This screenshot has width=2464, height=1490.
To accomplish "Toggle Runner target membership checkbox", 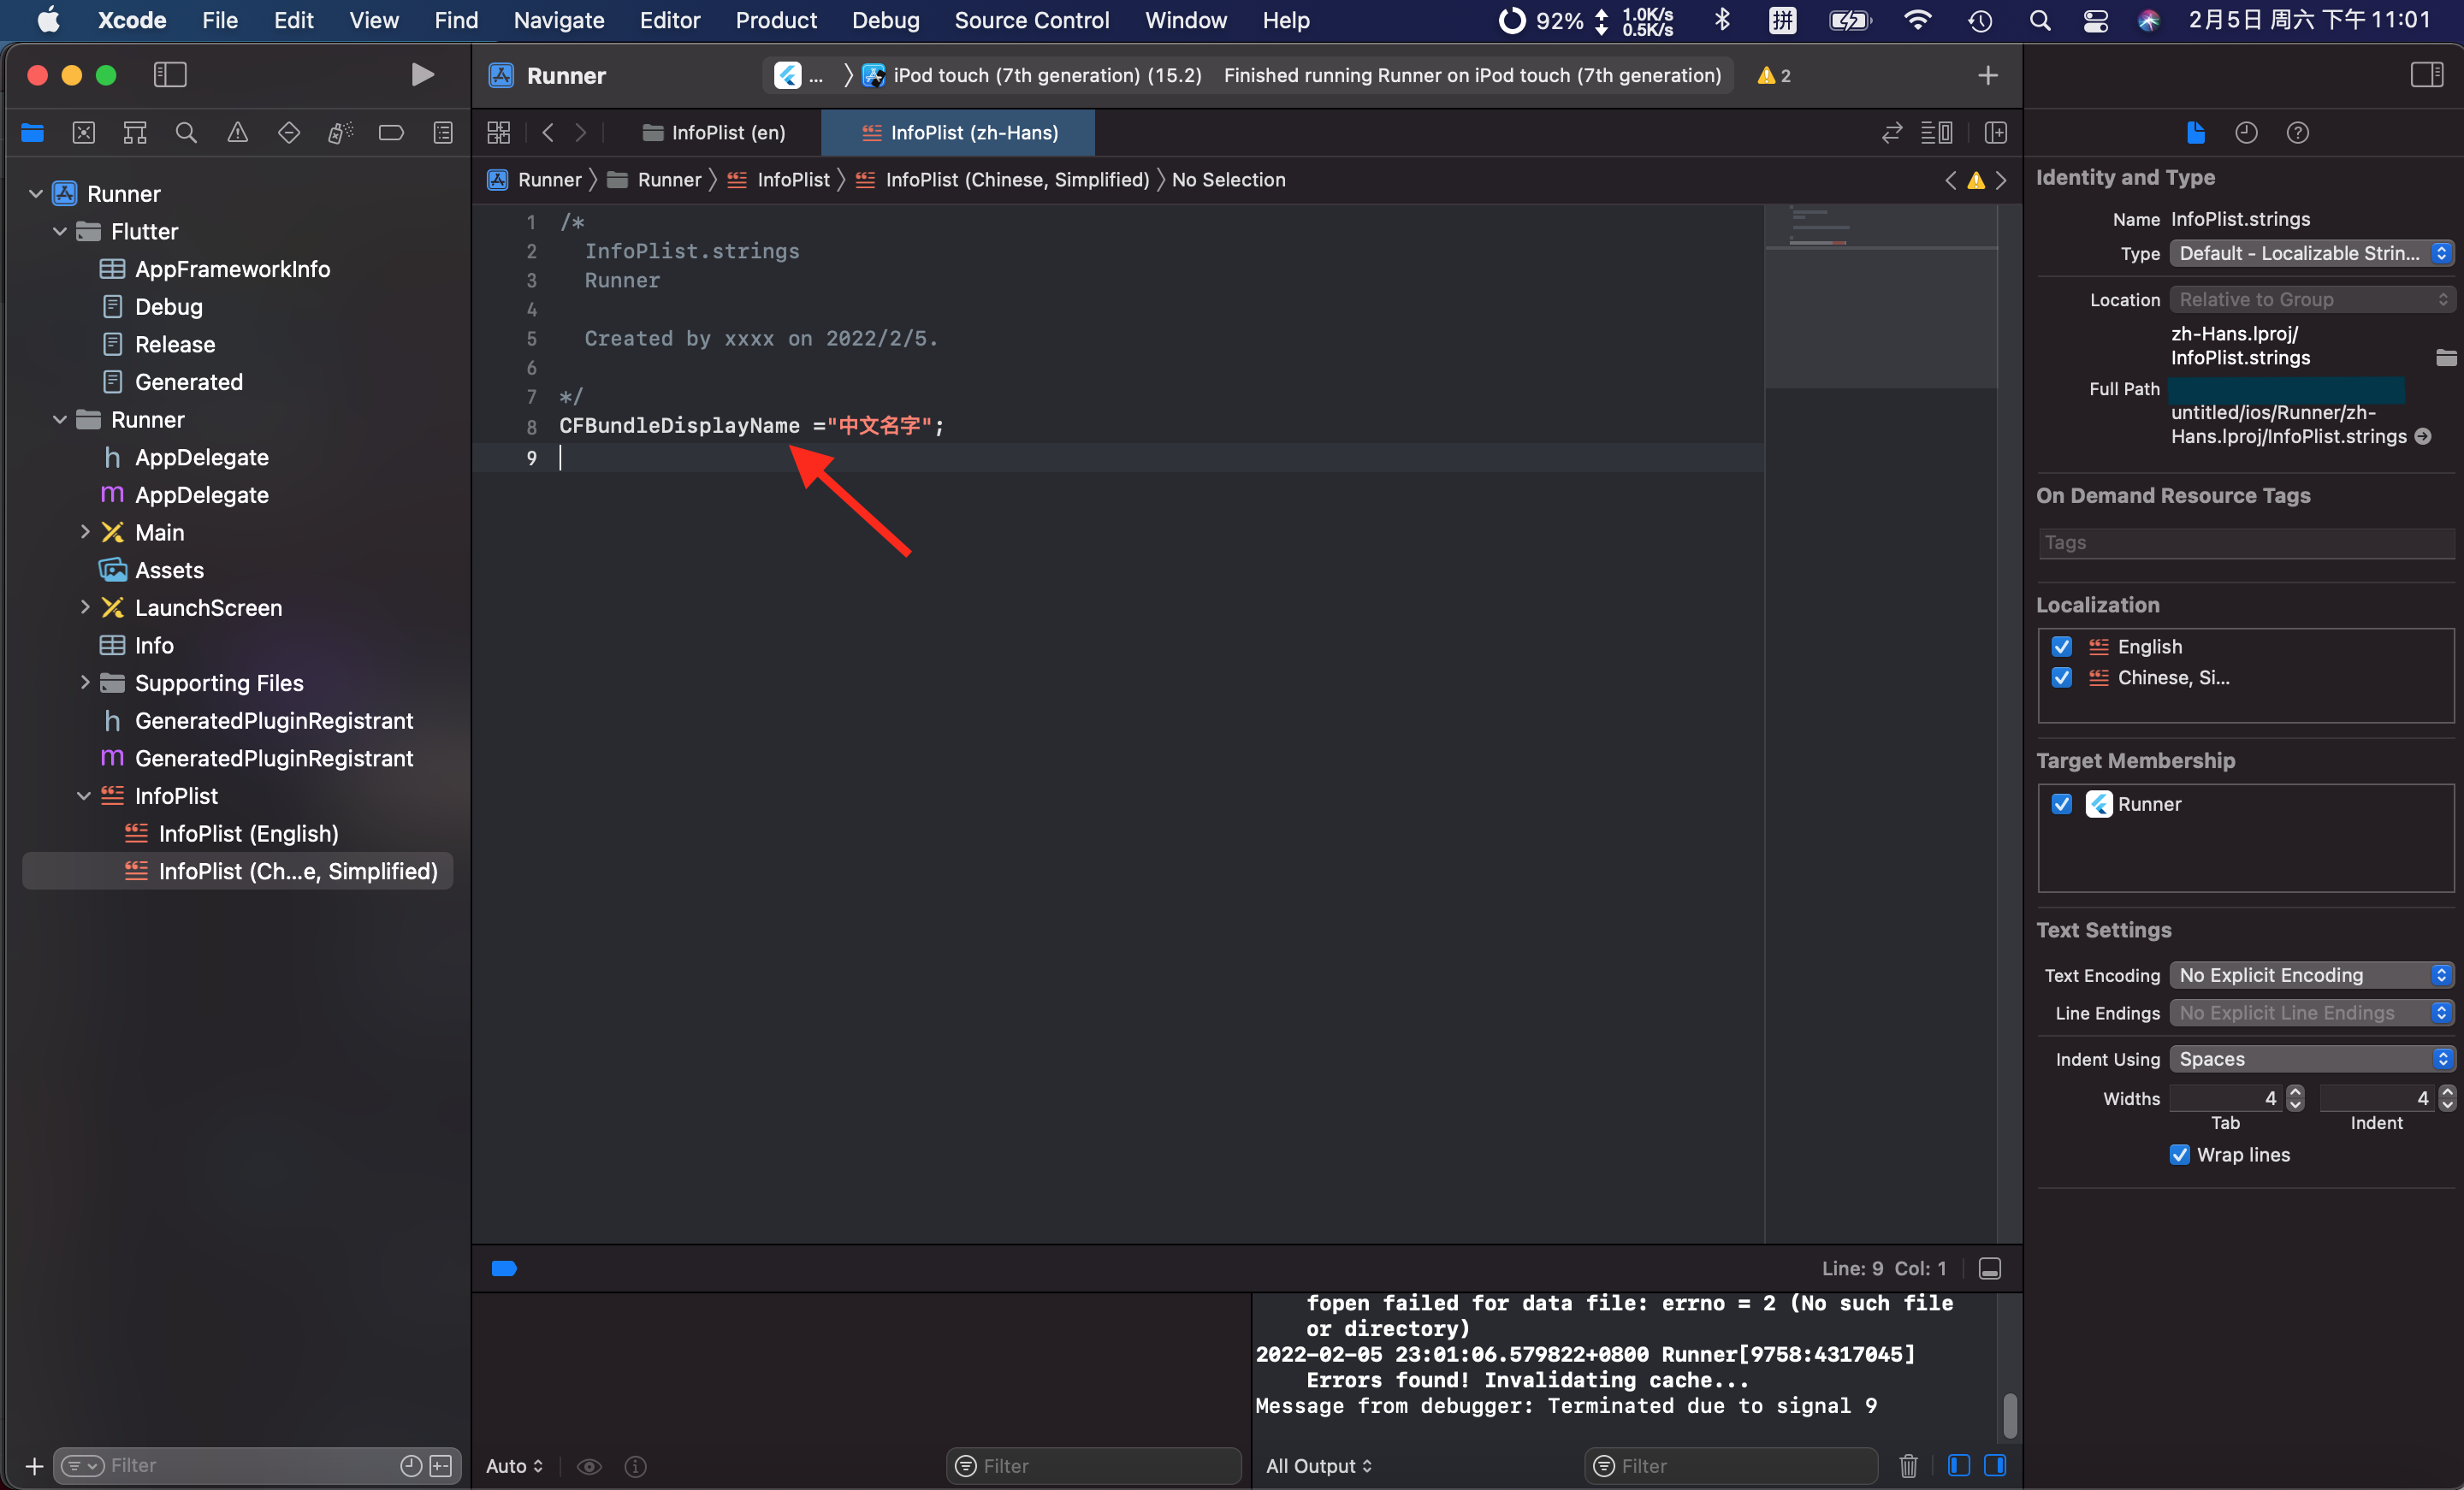I will tap(2061, 804).
